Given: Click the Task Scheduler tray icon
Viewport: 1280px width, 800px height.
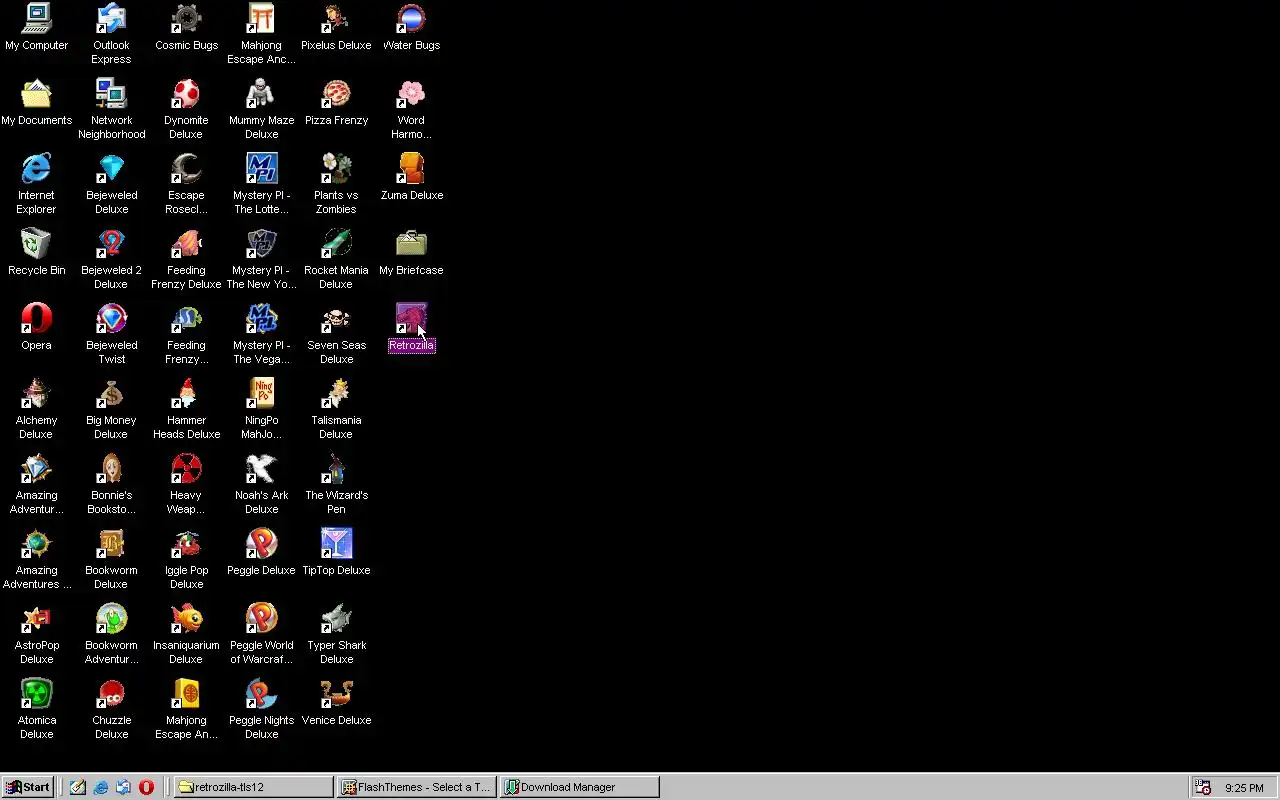Looking at the screenshot, I should point(1204,787).
